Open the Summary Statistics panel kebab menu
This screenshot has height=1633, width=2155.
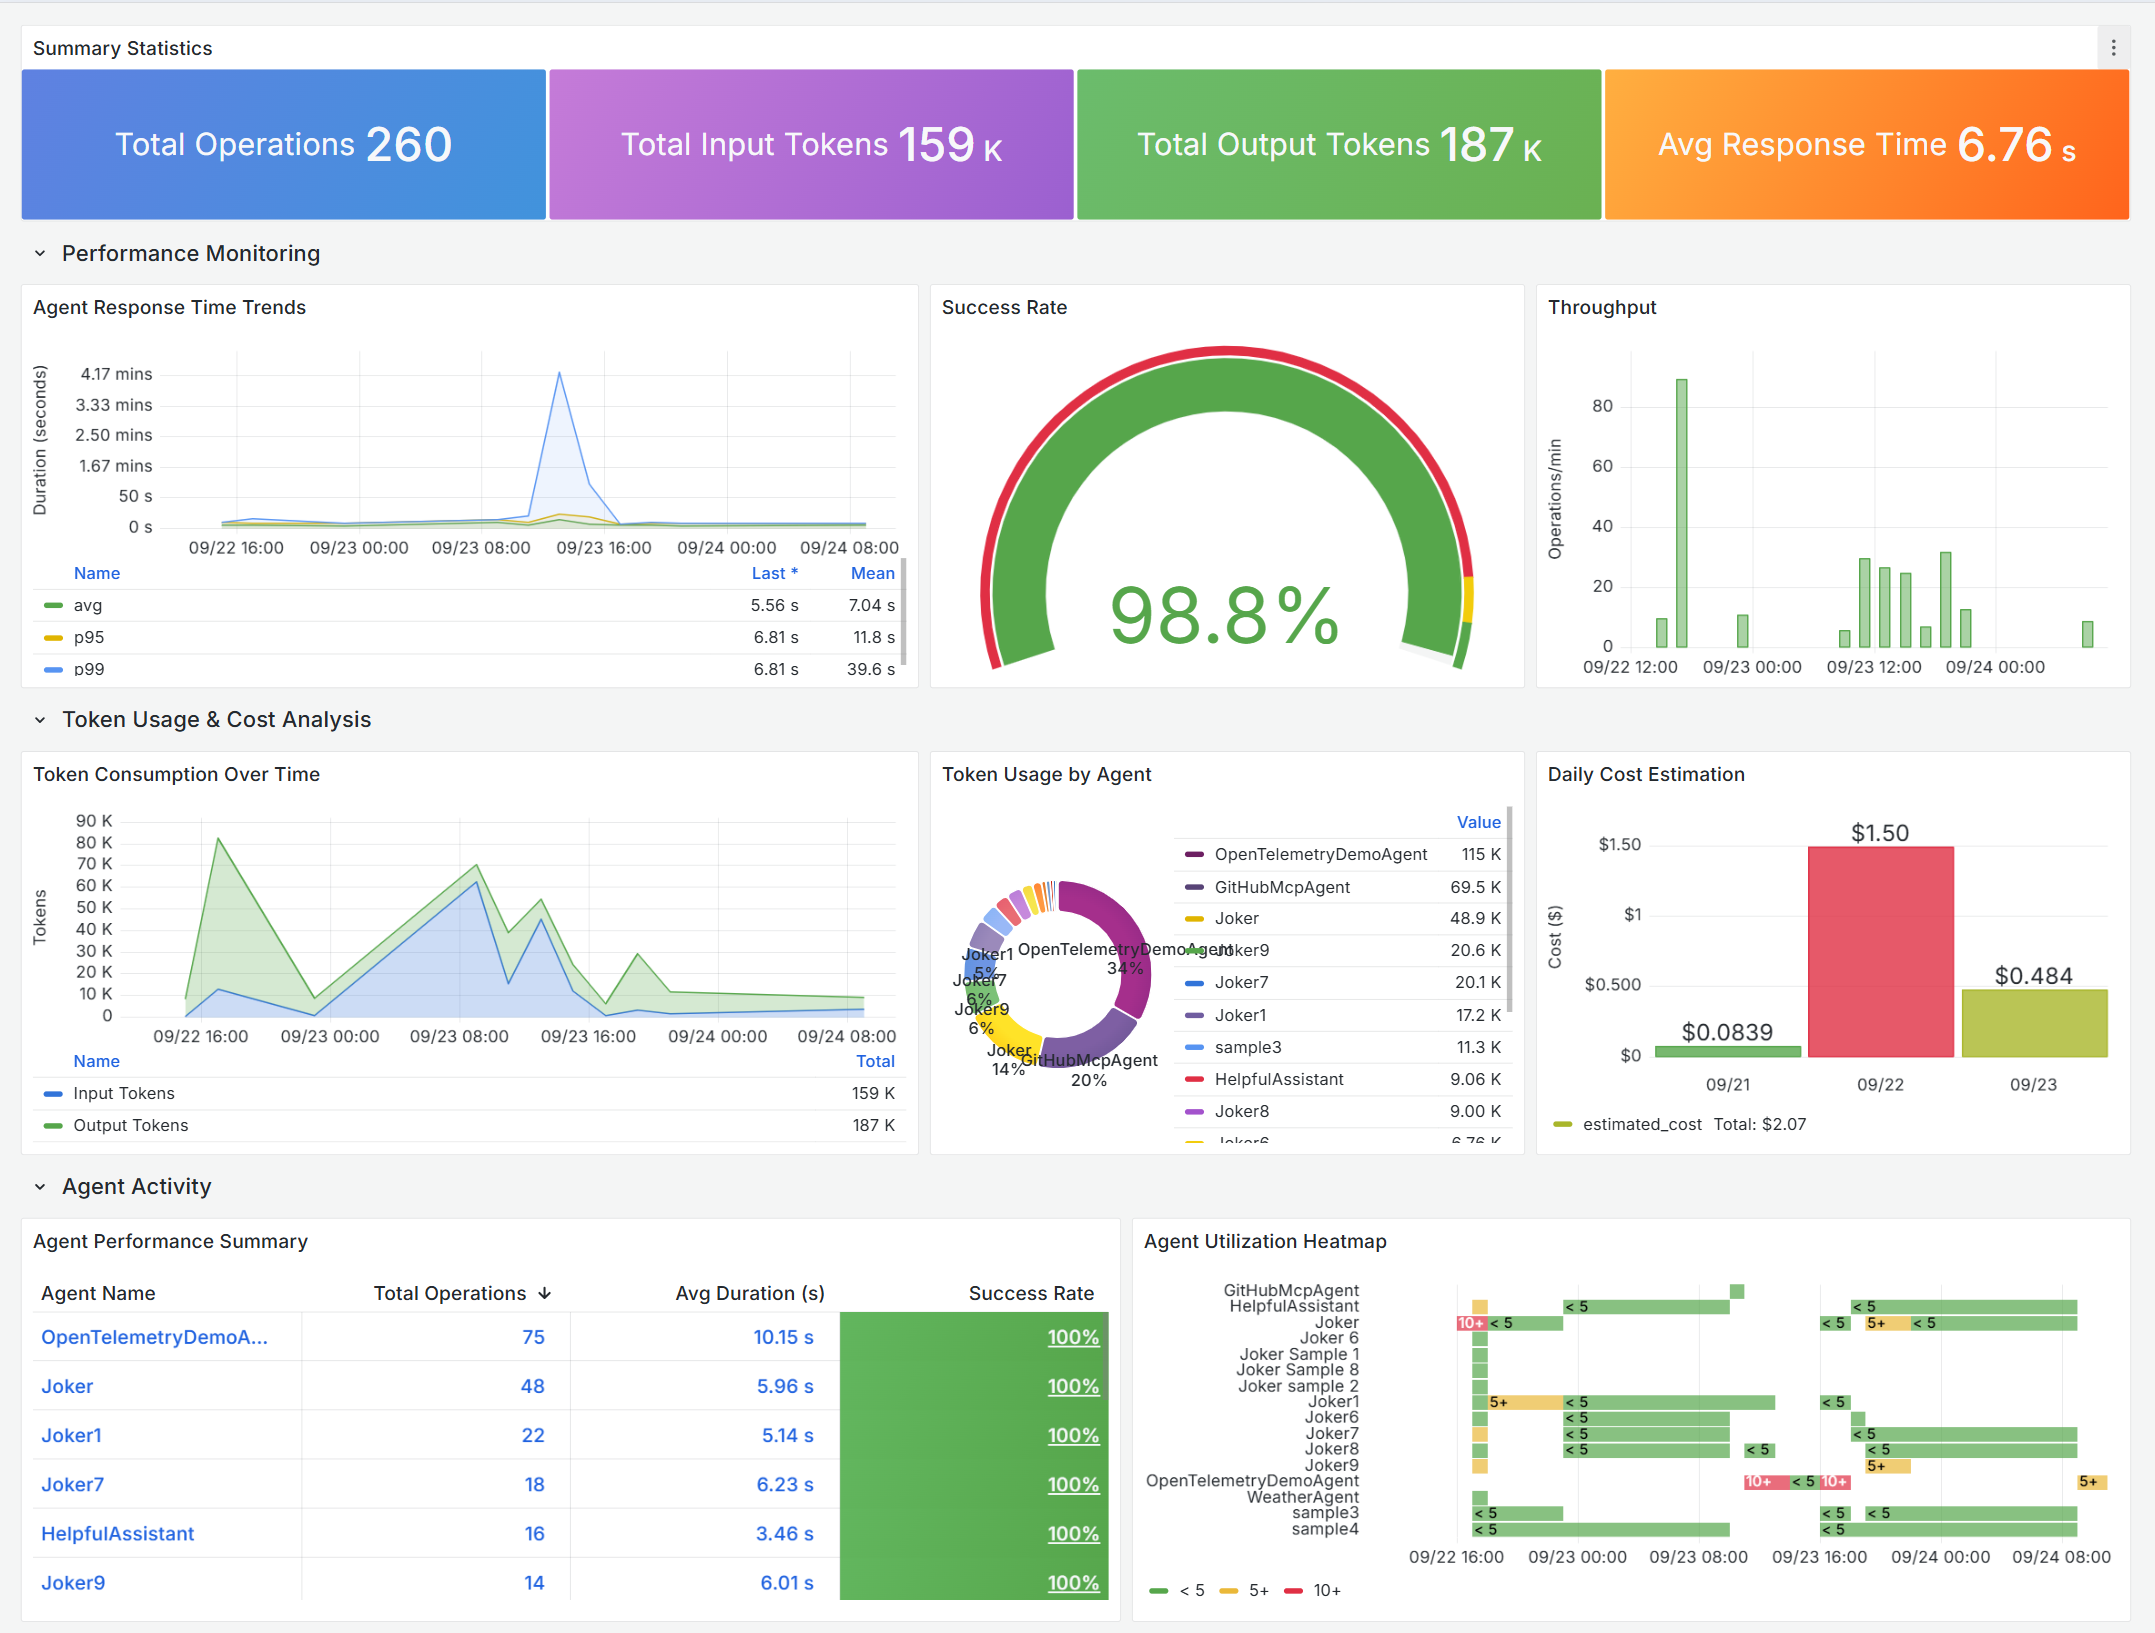click(2113, 48)
